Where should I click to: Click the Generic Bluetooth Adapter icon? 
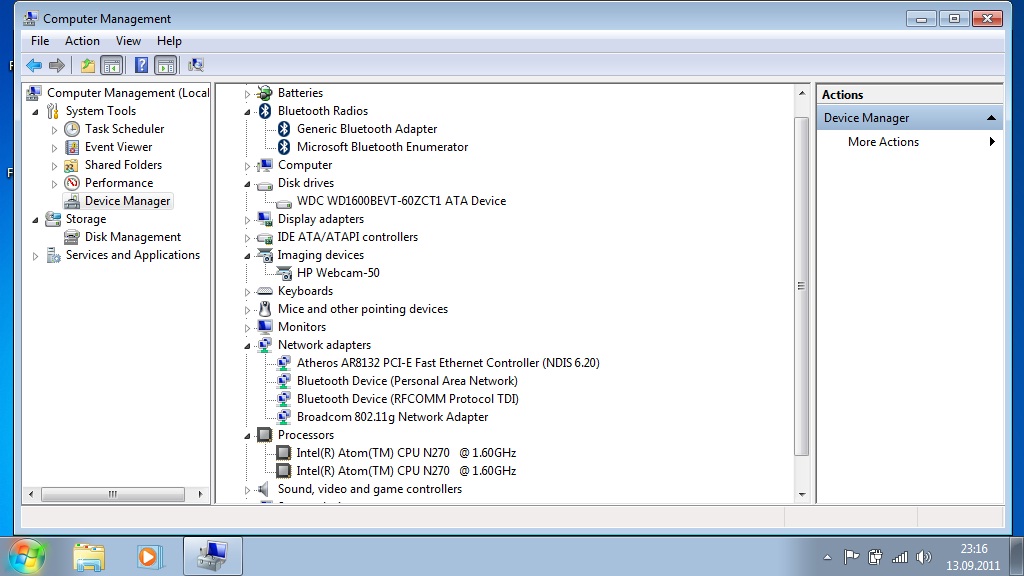[x=284, y=129]
